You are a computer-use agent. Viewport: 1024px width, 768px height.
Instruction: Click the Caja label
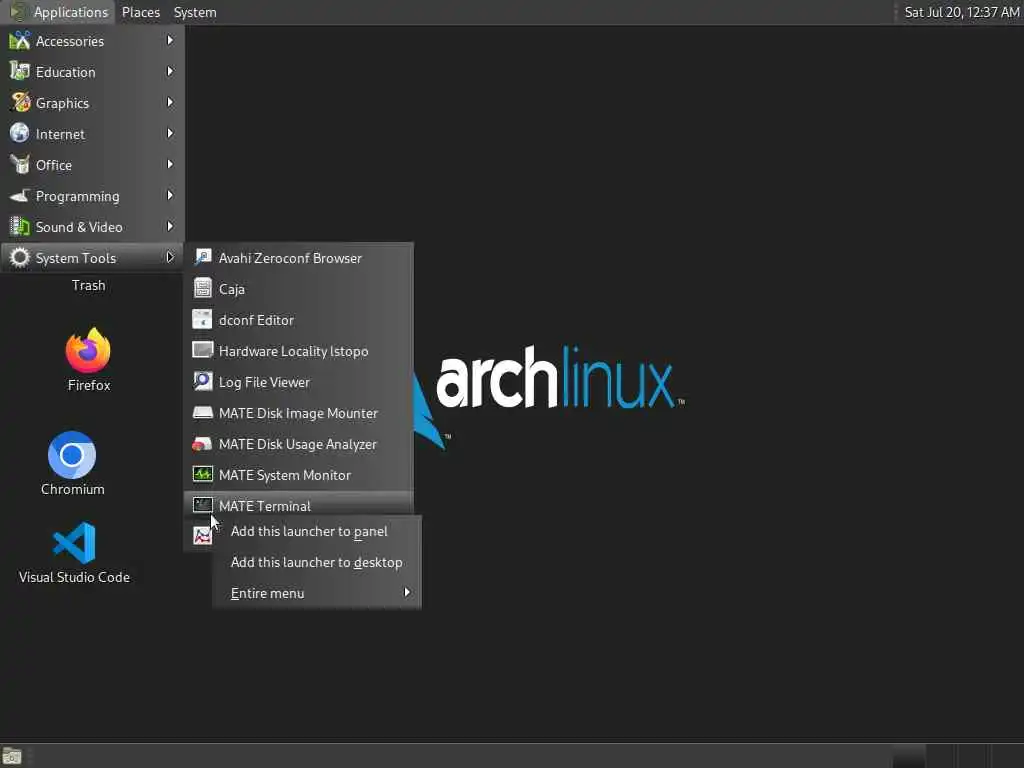pos(232,289)
